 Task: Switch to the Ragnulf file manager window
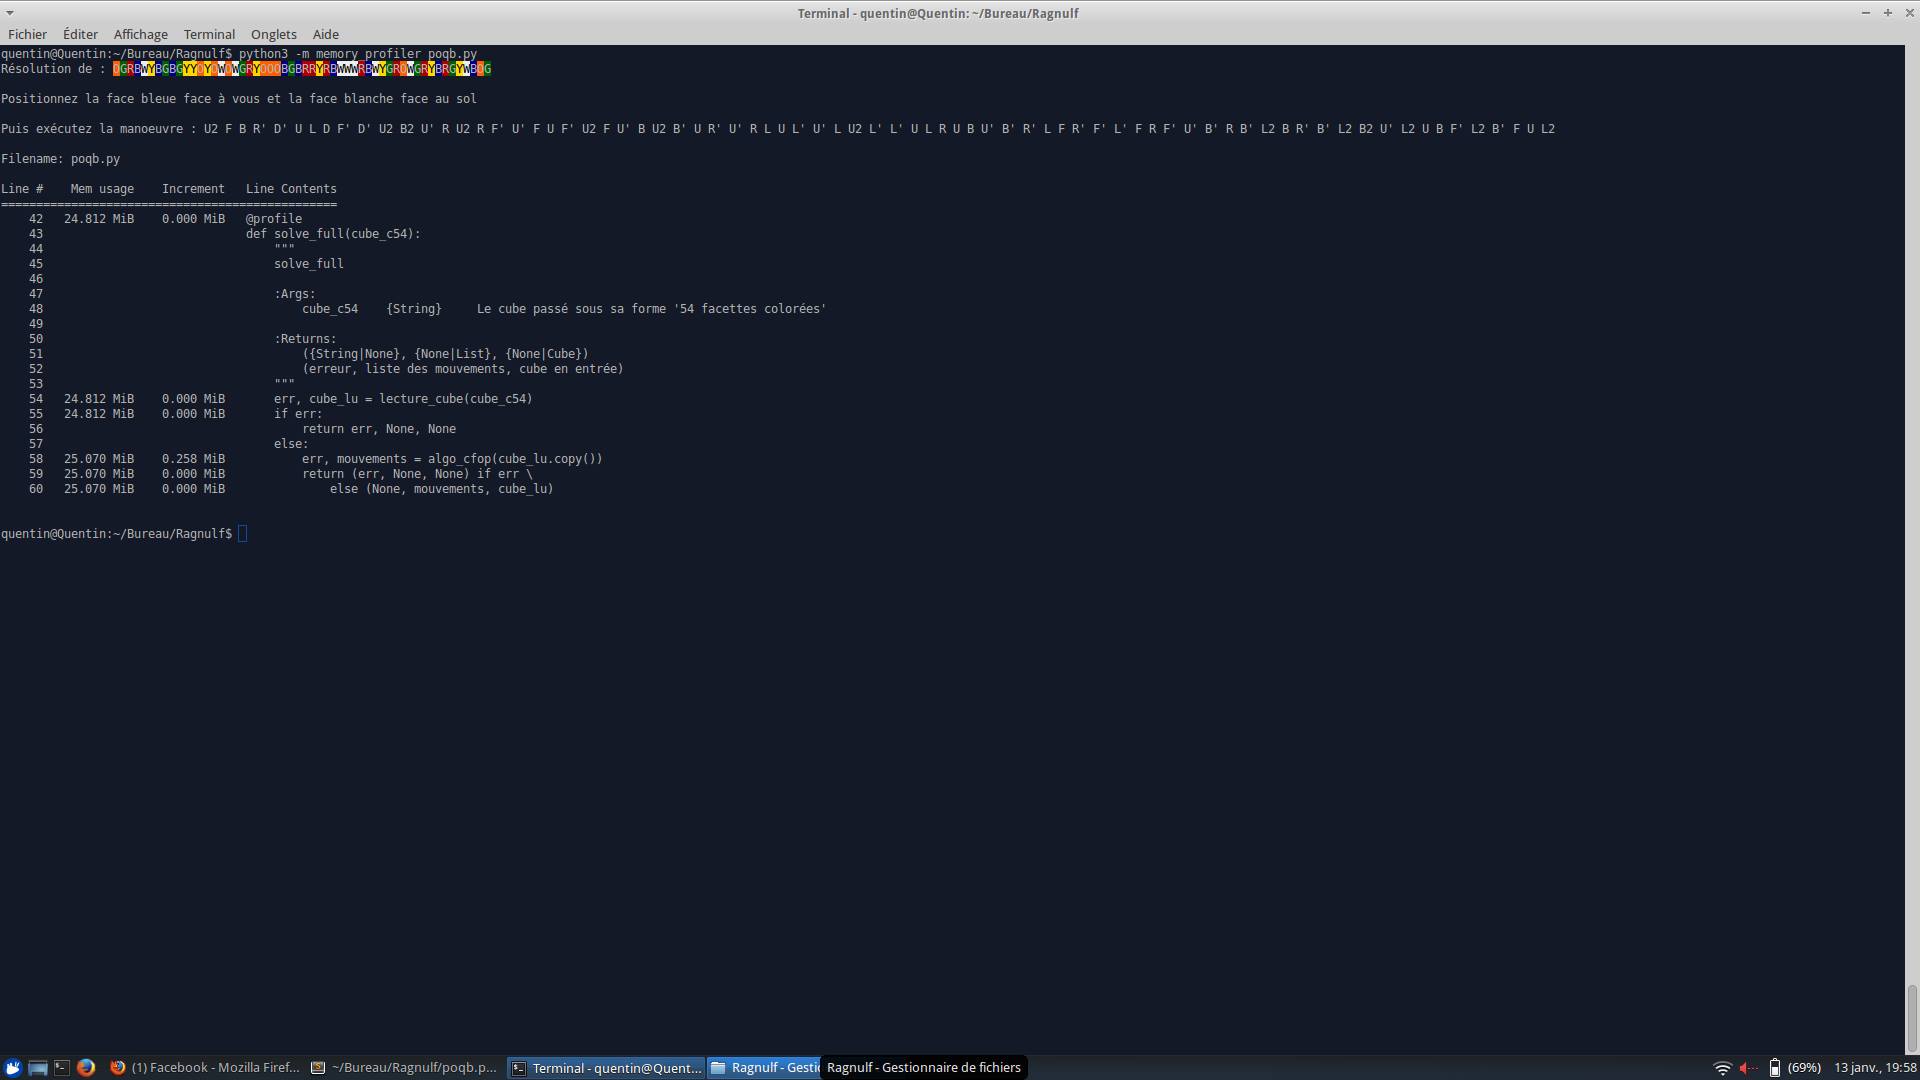(x=765, y=1067)
